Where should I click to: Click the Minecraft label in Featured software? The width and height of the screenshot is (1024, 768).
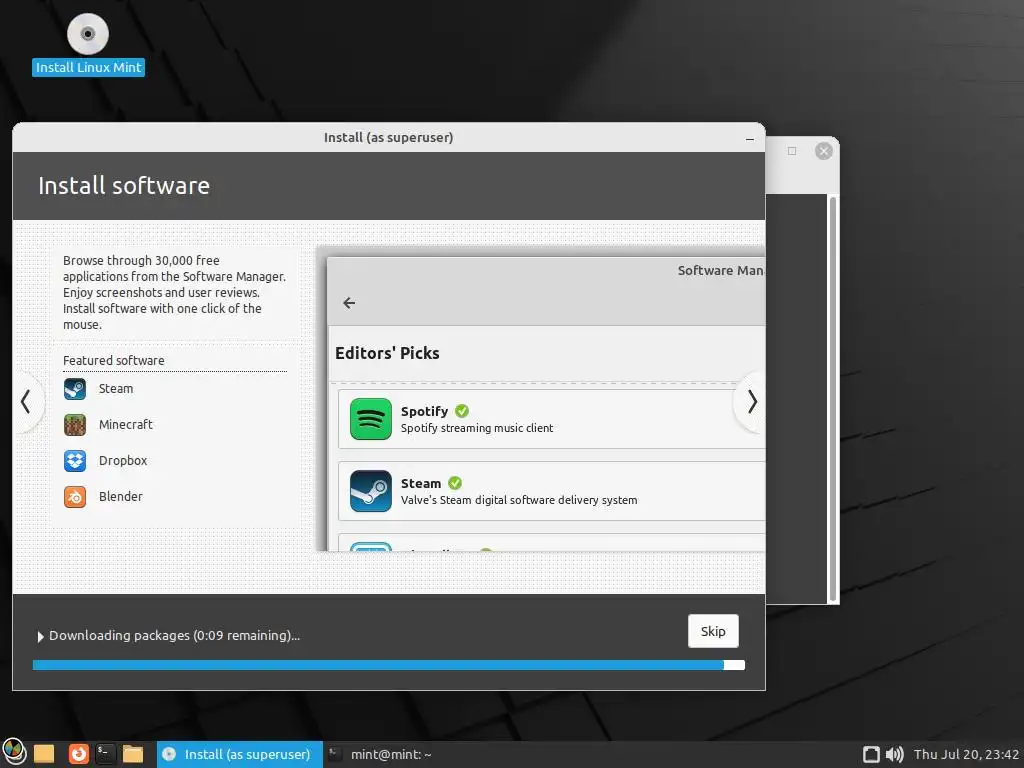coord(125,424)
